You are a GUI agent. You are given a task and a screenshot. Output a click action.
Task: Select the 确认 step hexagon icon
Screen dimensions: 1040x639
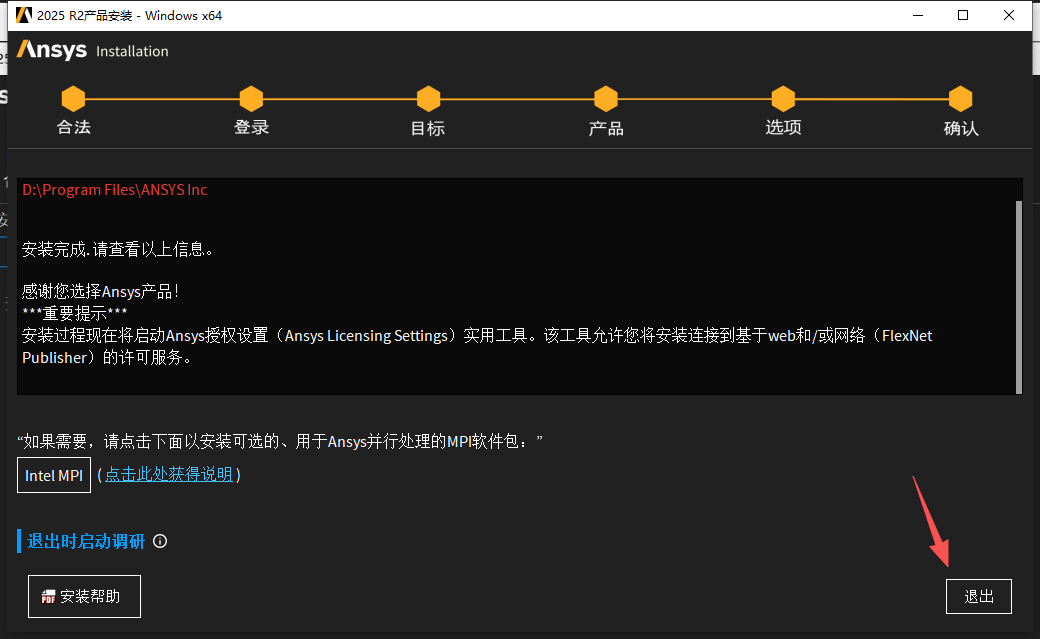pyautogui.click(x=960, y=99)
